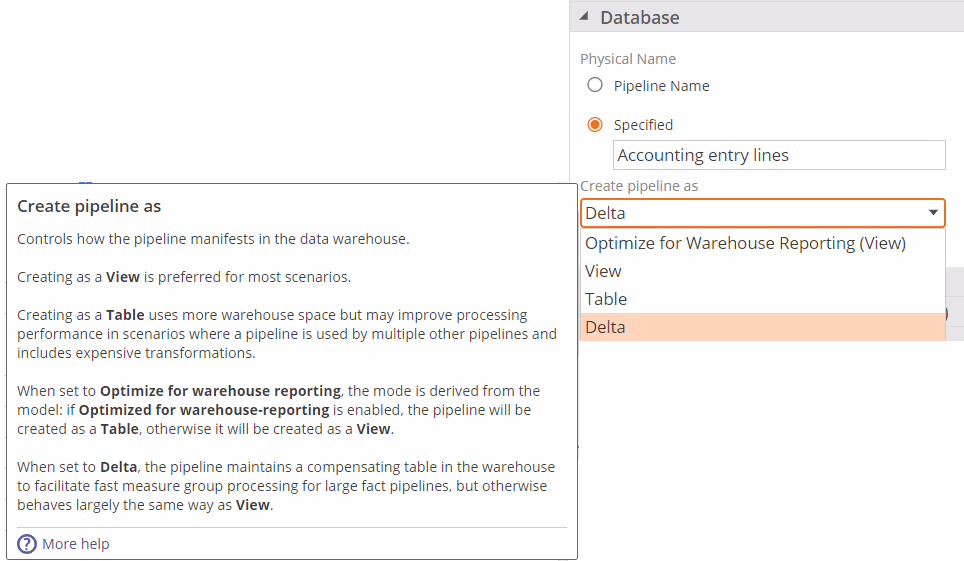Collapse the Database section triangle

coord(584,18)
